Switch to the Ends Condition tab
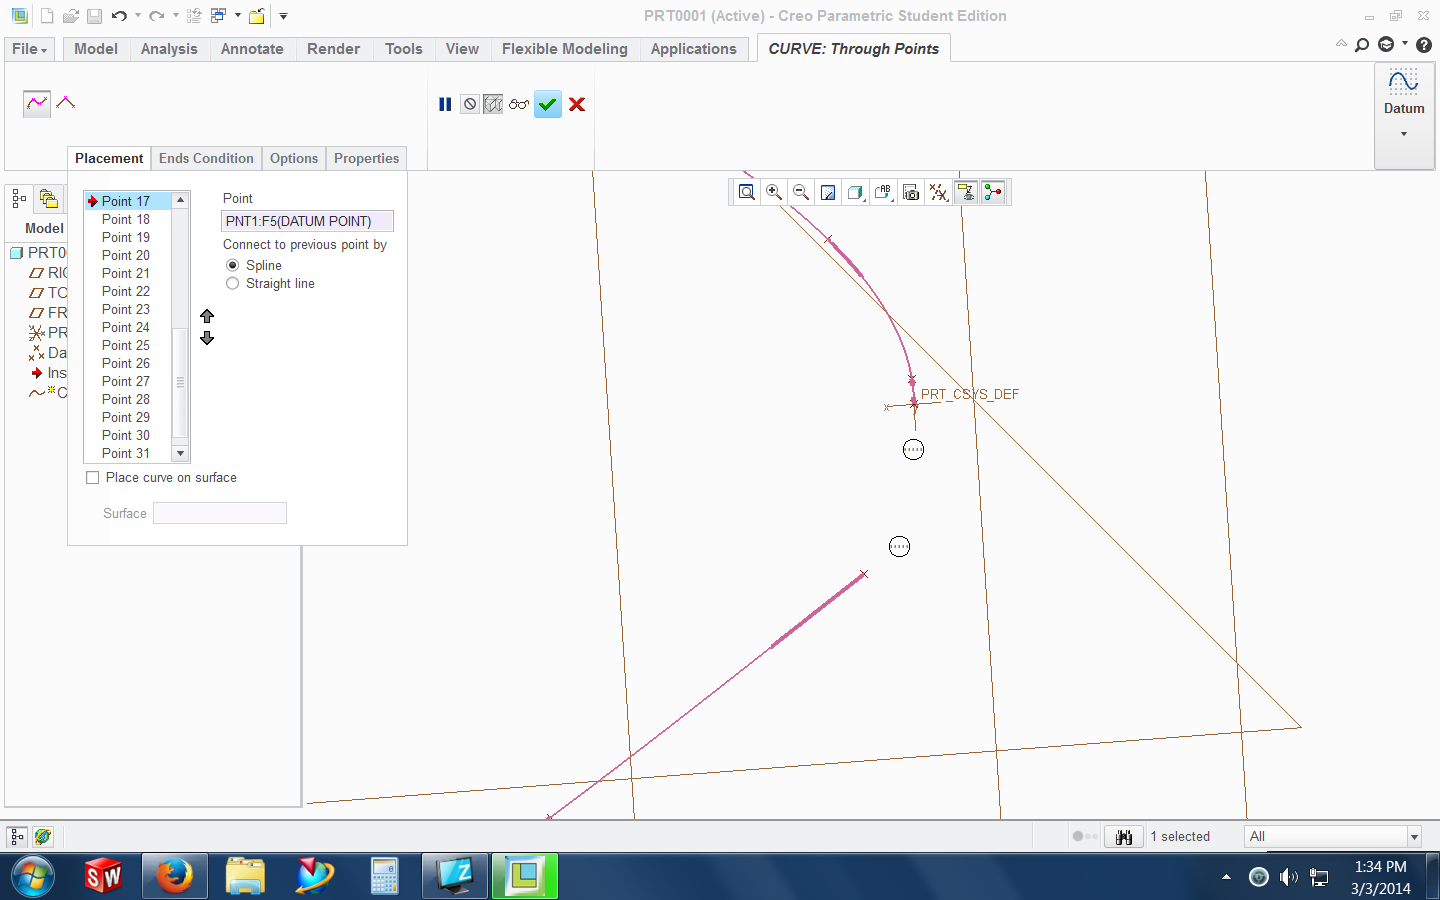 [x=206, y=158]
